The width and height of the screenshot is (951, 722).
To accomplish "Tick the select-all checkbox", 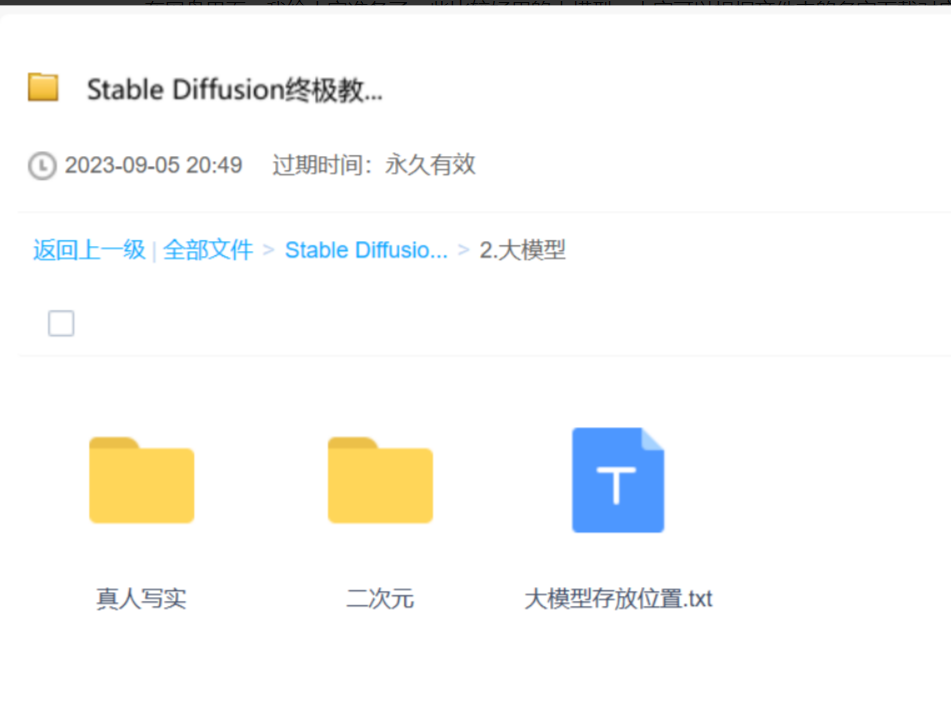I will 61,323.
